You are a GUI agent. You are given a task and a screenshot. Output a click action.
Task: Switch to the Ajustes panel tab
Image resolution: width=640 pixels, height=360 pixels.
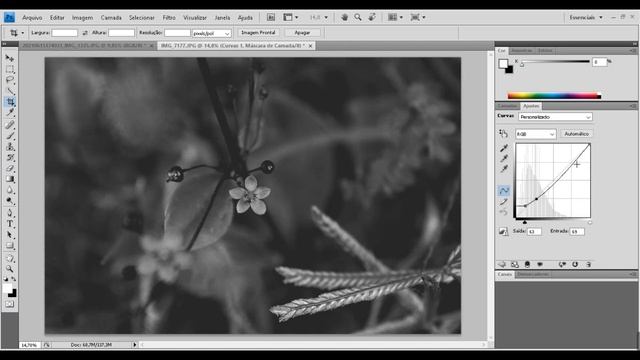click(531, 106)
